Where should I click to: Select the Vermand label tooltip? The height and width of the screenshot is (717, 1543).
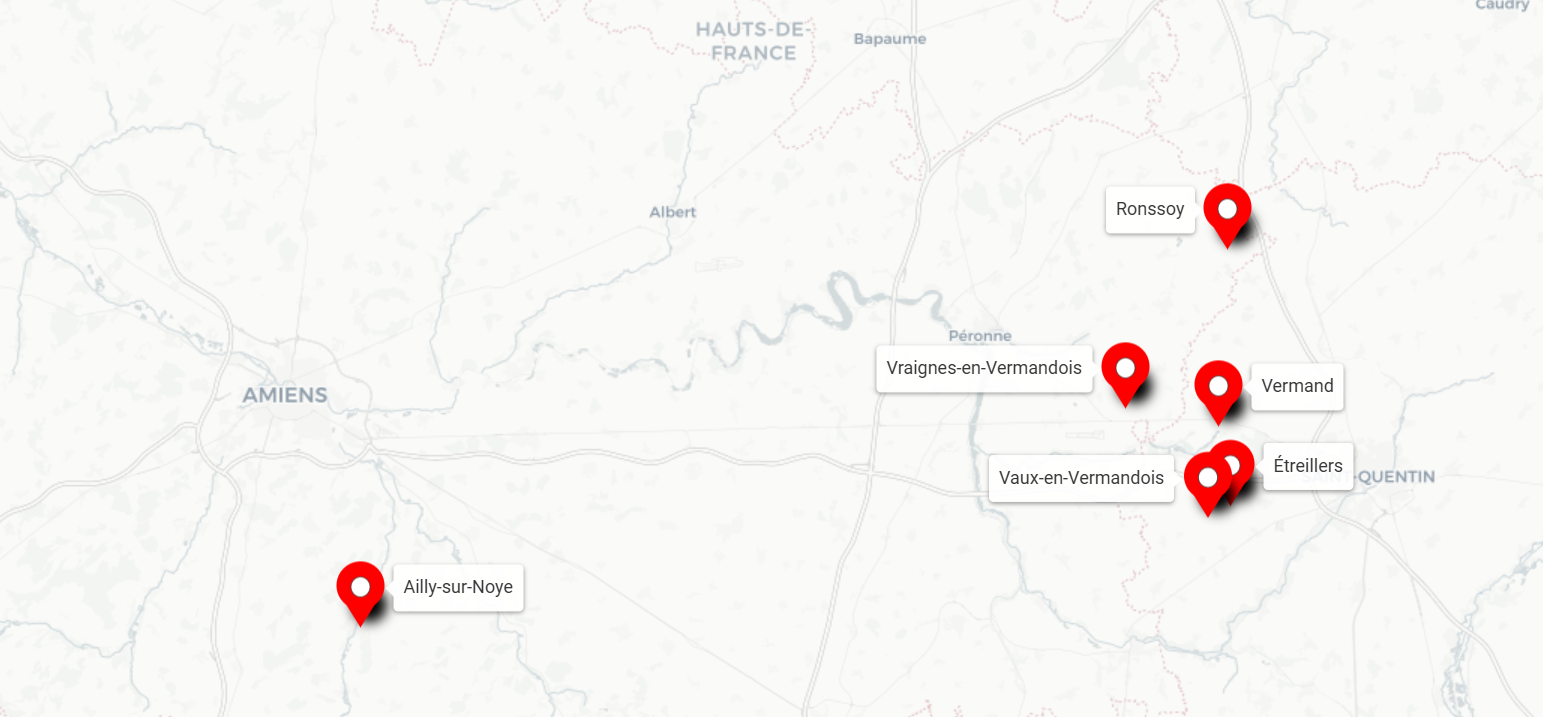pyautogui.click(x=1297, y=386)
